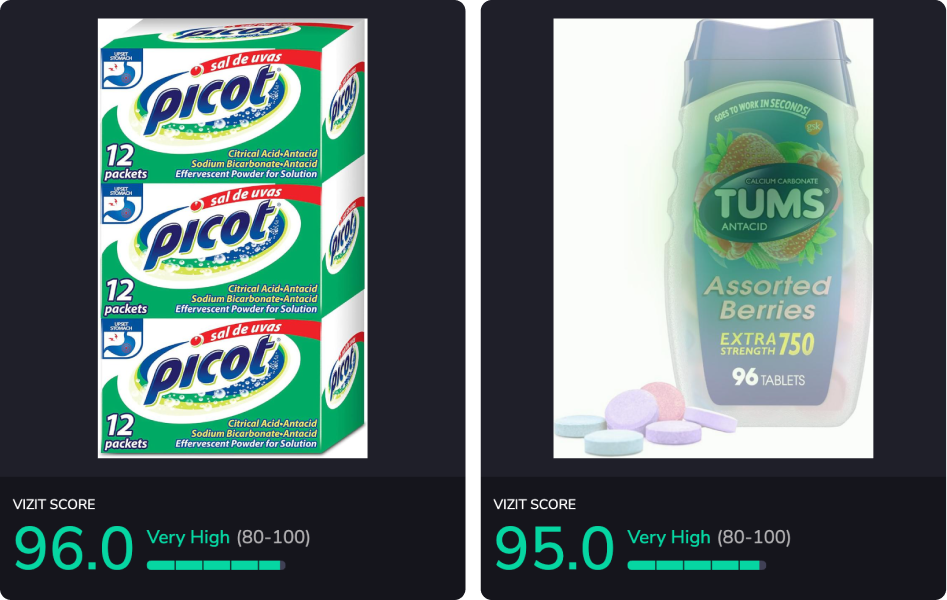The height and width of the screenshot is (600, 947).
Task: Open the TUMS Assorted Berries product image
Action: (713, 238)
